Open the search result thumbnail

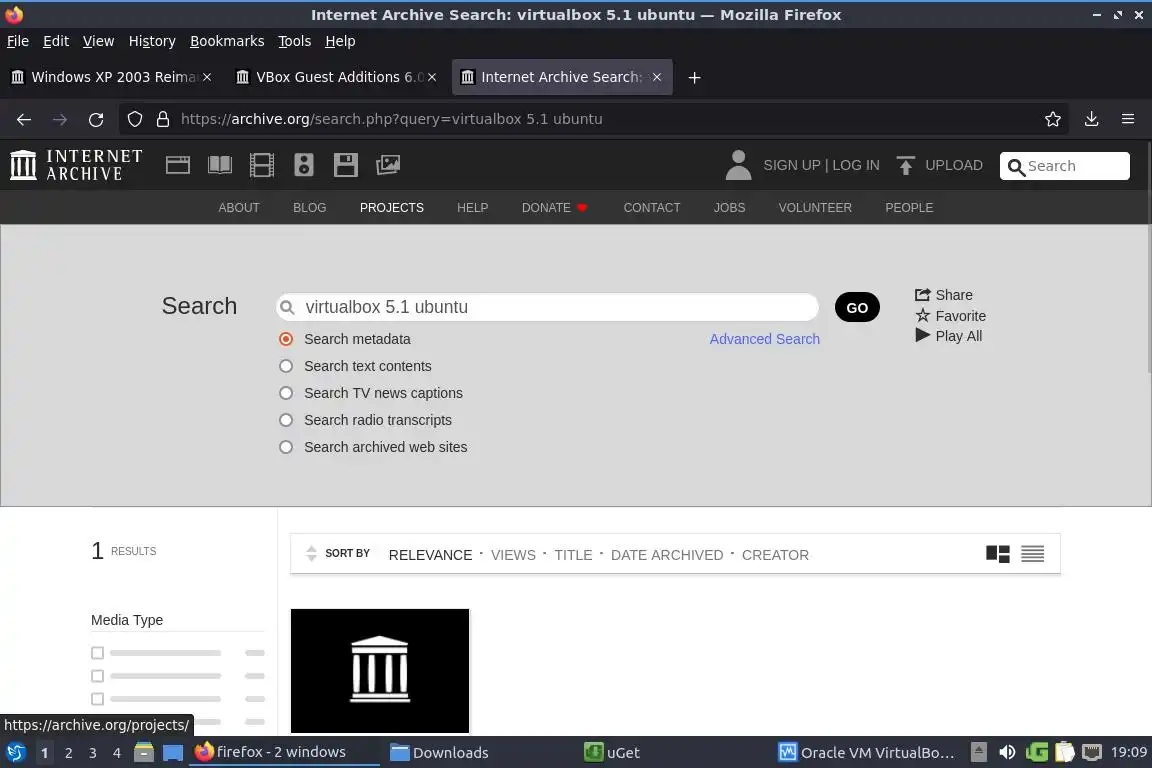(380, 670)
